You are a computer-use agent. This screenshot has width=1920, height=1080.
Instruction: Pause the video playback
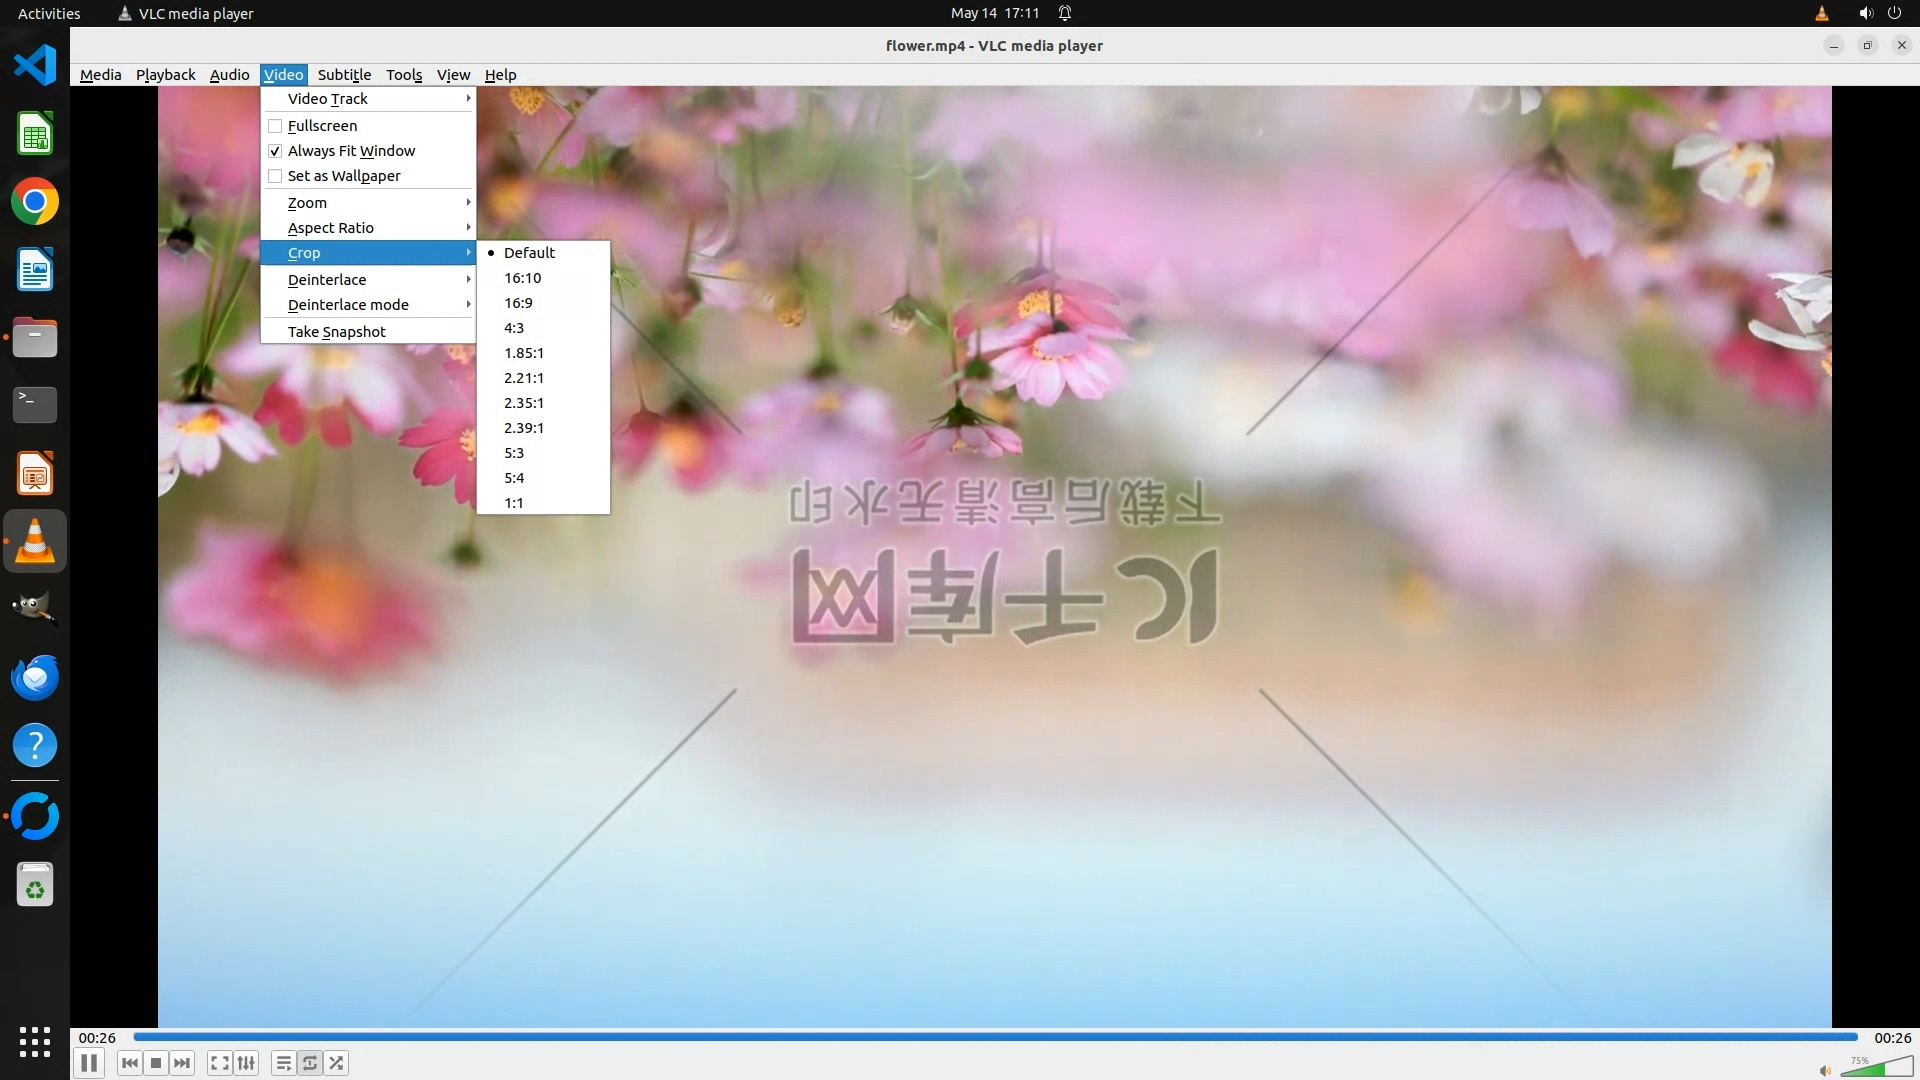coord(88,1063)
